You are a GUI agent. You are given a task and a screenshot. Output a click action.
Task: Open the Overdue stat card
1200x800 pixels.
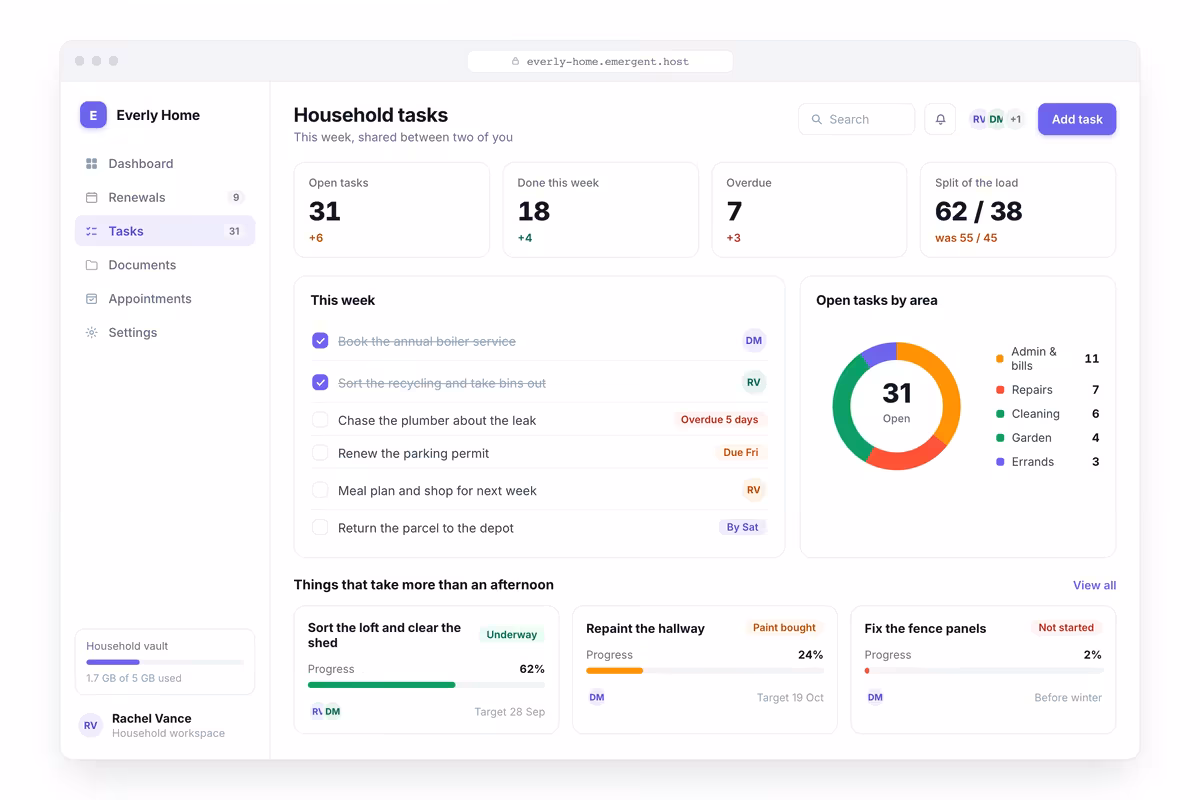tap(809, 210)
